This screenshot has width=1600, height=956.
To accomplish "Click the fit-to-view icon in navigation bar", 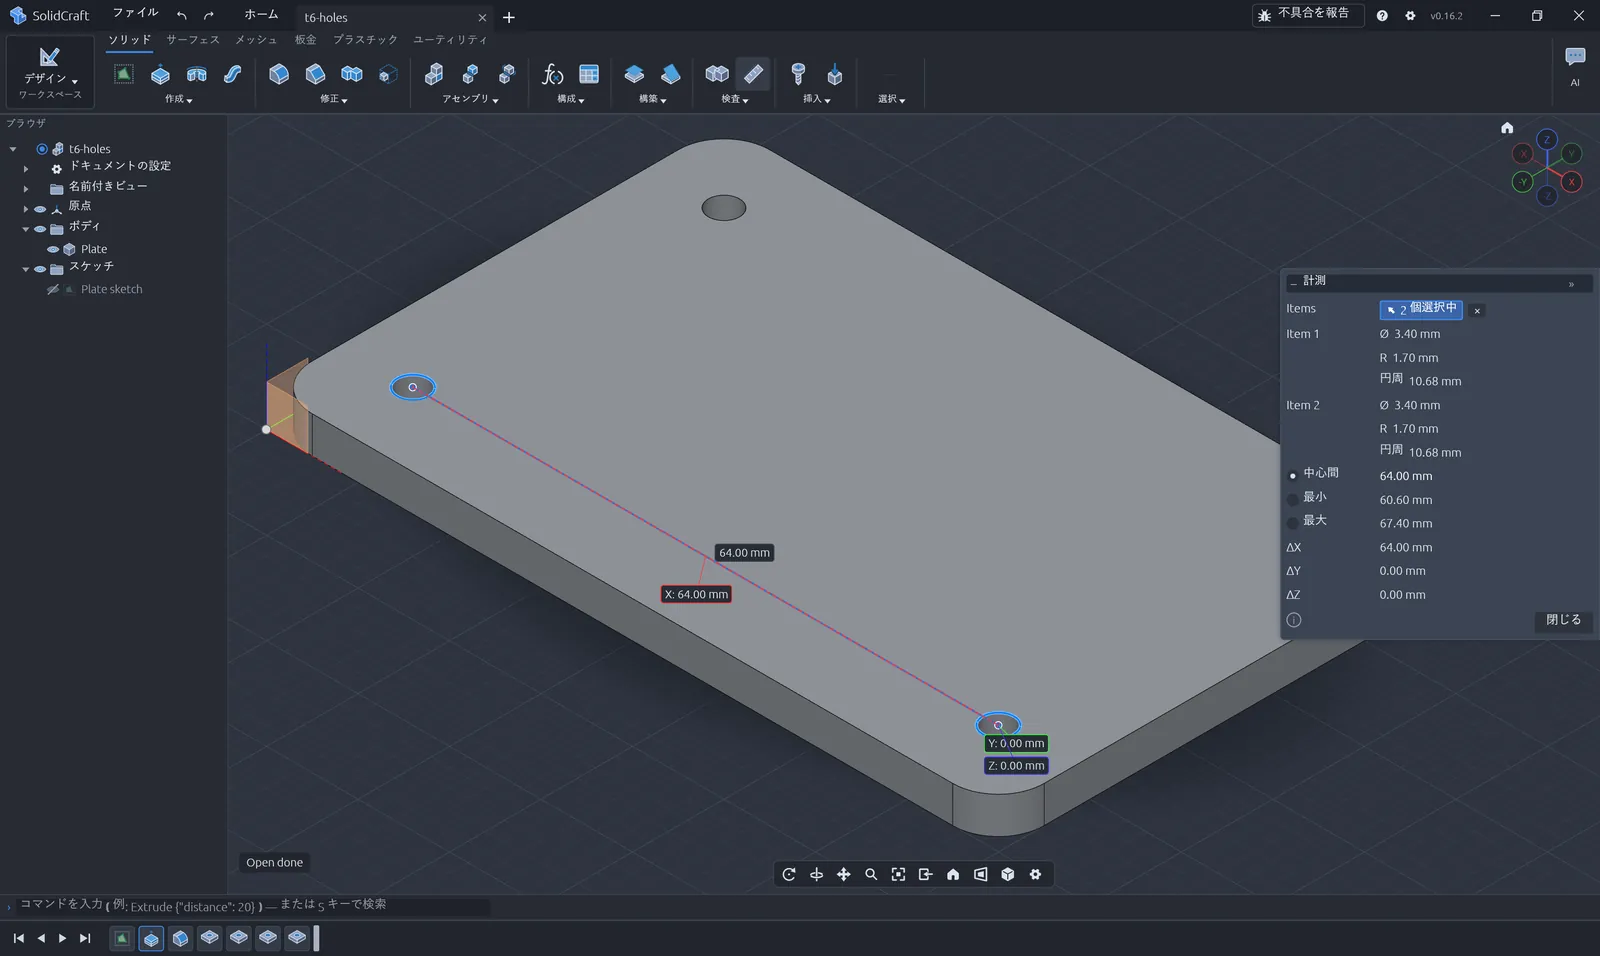I will click(x=898, y=875).
